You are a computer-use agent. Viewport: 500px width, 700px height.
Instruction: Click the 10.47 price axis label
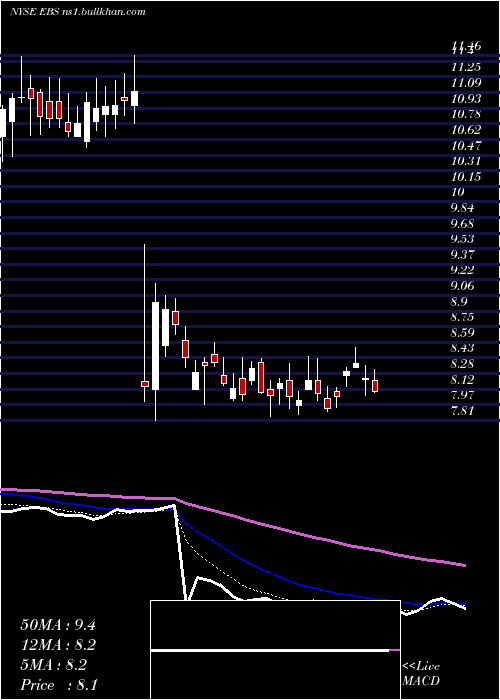466,146
